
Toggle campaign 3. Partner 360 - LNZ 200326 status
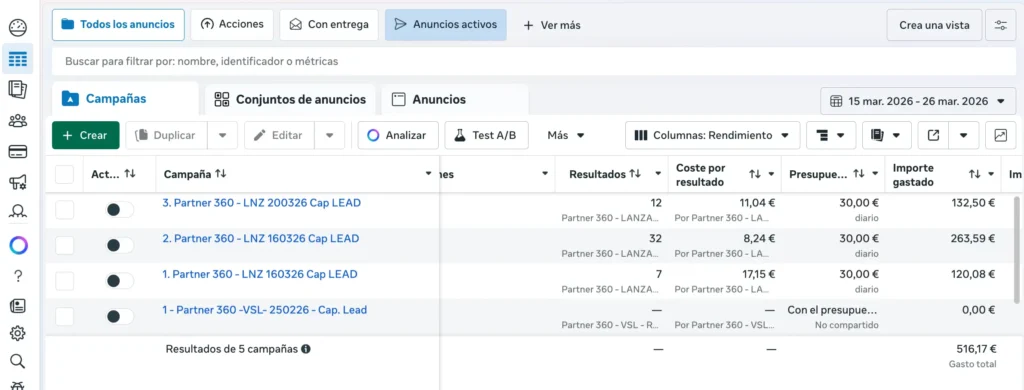pyautogui.click(x=120, y=210)
